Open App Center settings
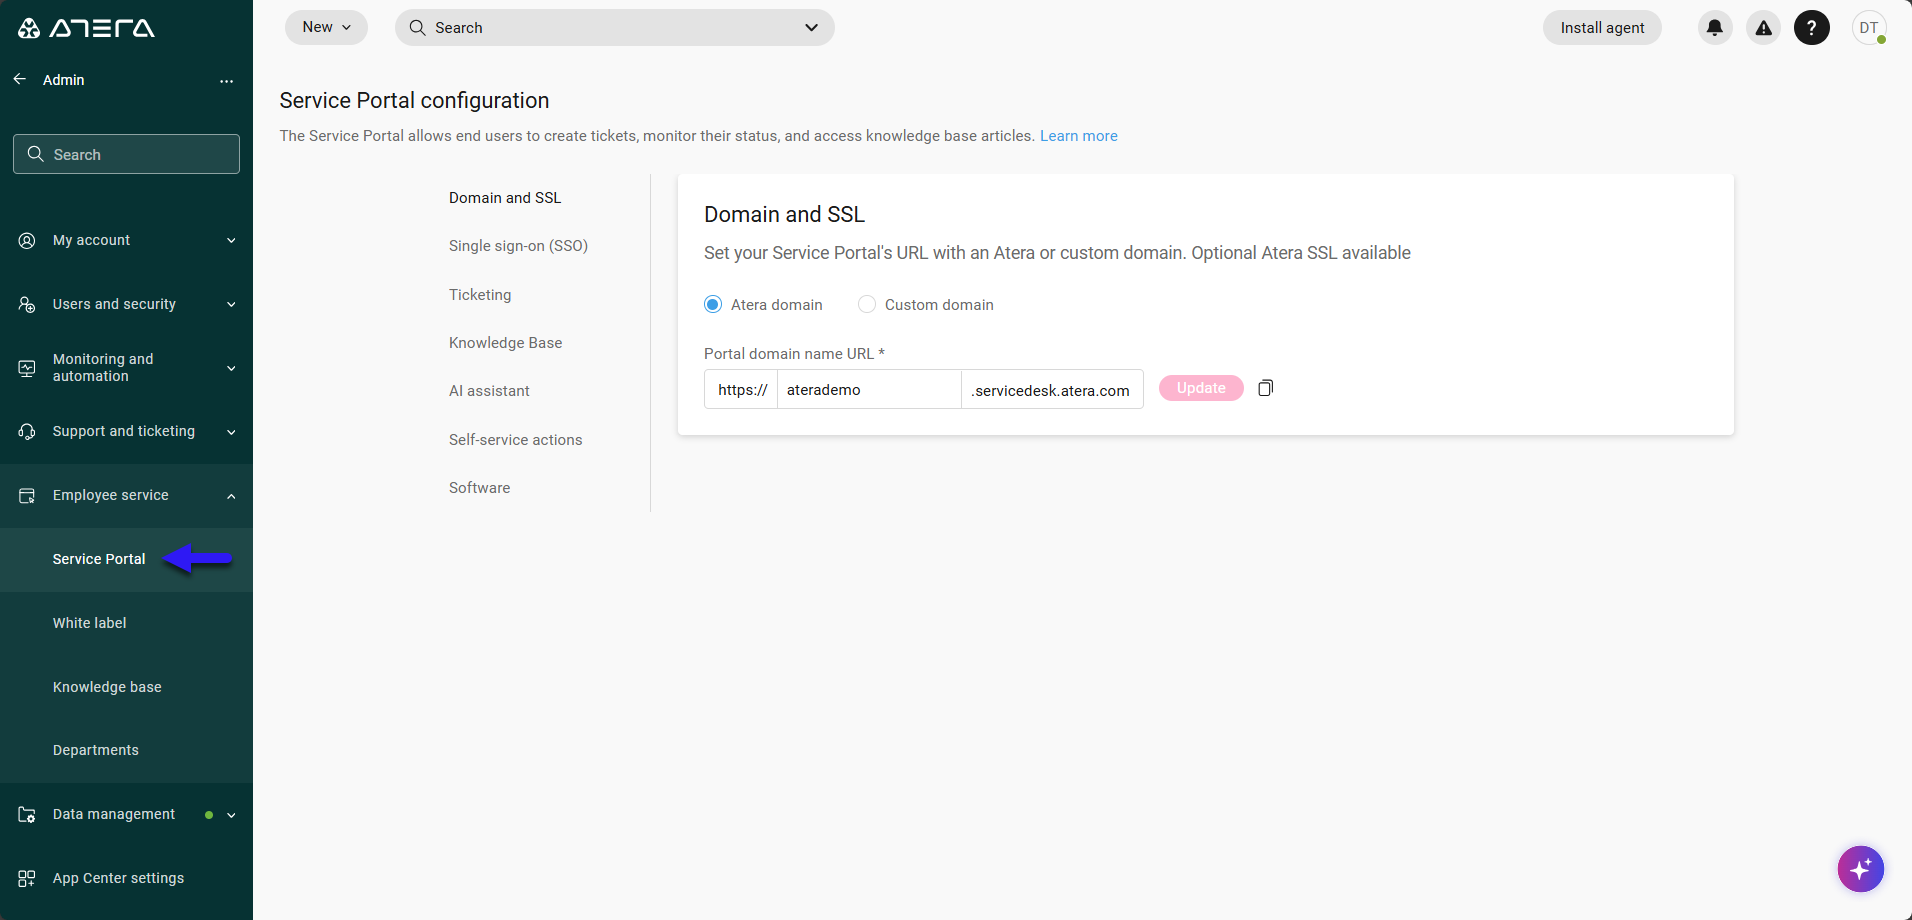The width and height of the screenshot is (1912, 920). point(118,878)
